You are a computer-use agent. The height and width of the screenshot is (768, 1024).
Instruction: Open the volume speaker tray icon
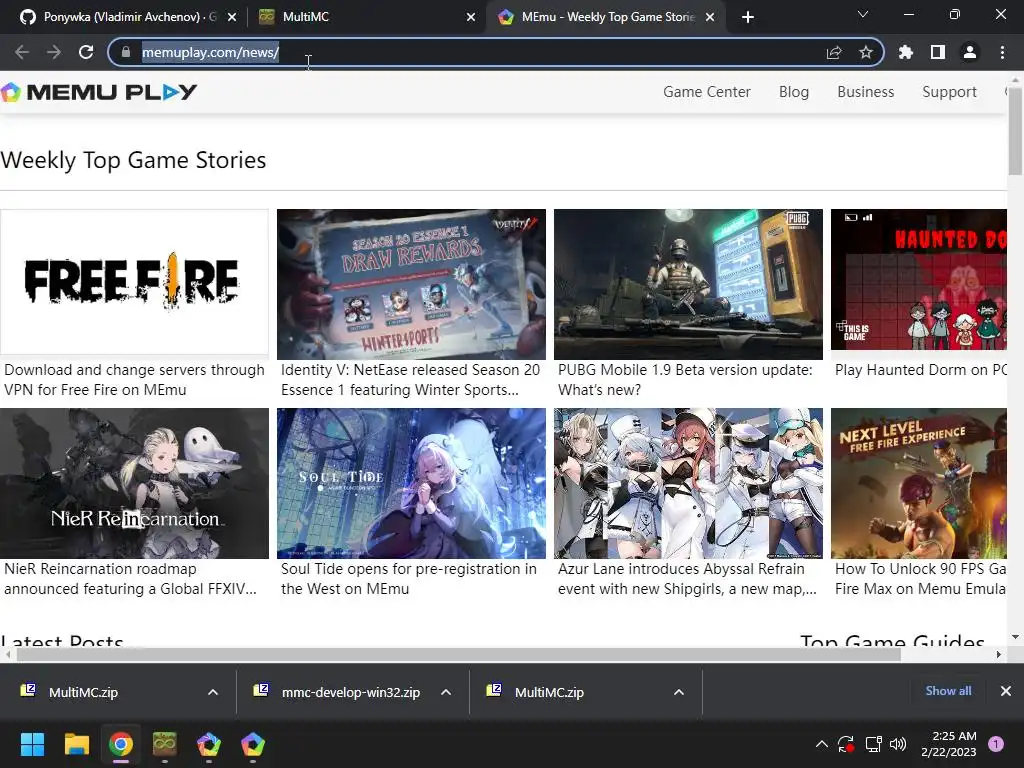coord(898,744)
